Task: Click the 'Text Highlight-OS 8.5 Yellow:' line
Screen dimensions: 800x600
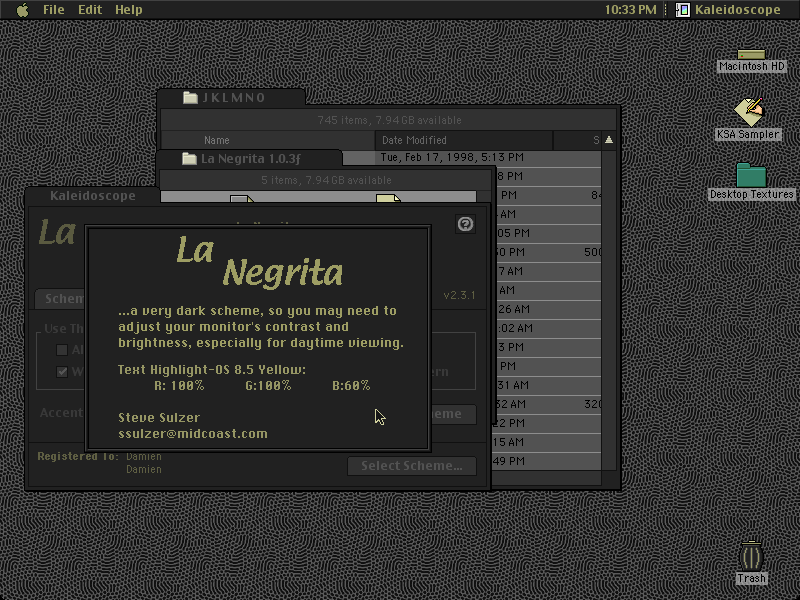Action: pos(212,369)
